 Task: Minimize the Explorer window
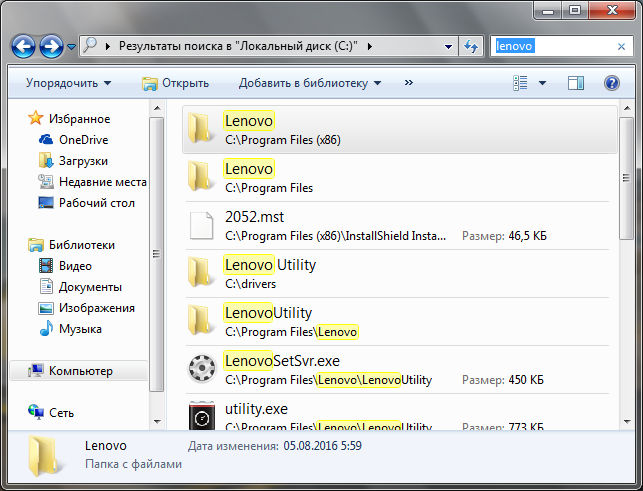547,11
